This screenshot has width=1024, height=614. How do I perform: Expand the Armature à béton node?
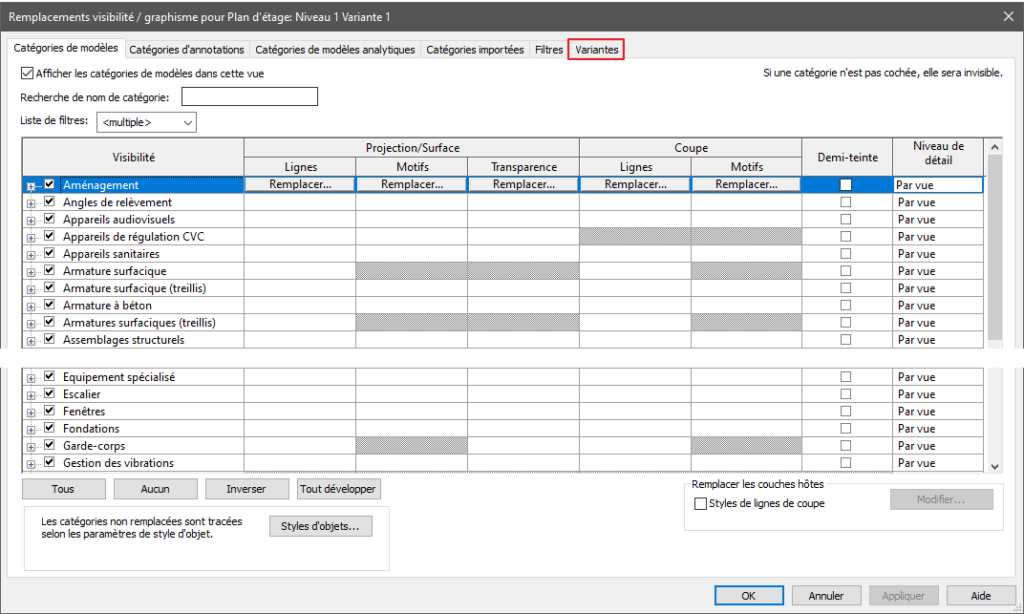coord(31,306)
